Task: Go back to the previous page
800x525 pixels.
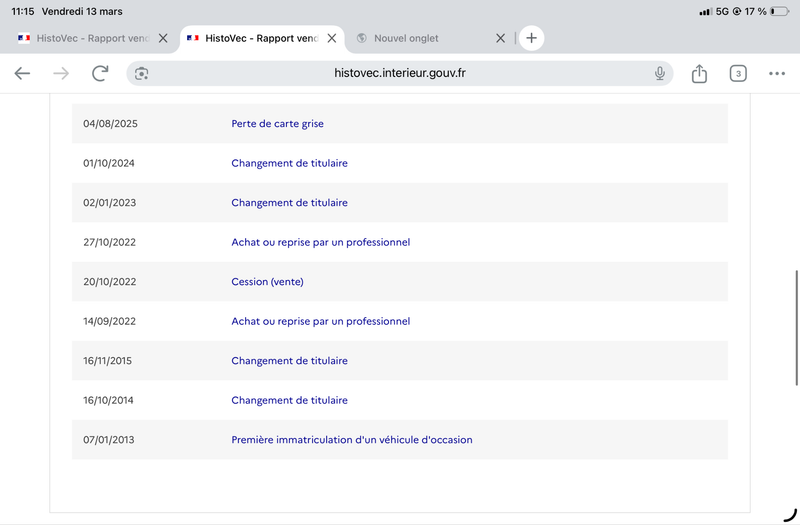Action: (22, 73)
